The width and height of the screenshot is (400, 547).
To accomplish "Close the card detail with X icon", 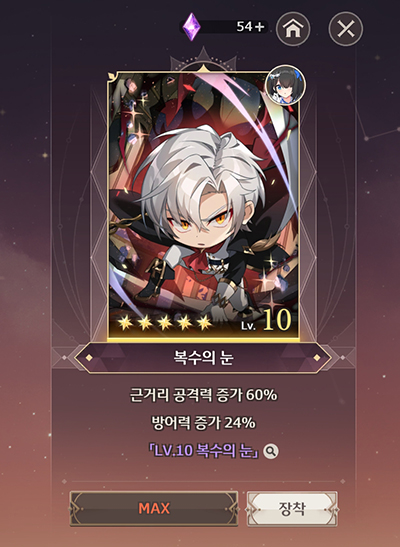I will pyautogui.click(x=346, y=28).
